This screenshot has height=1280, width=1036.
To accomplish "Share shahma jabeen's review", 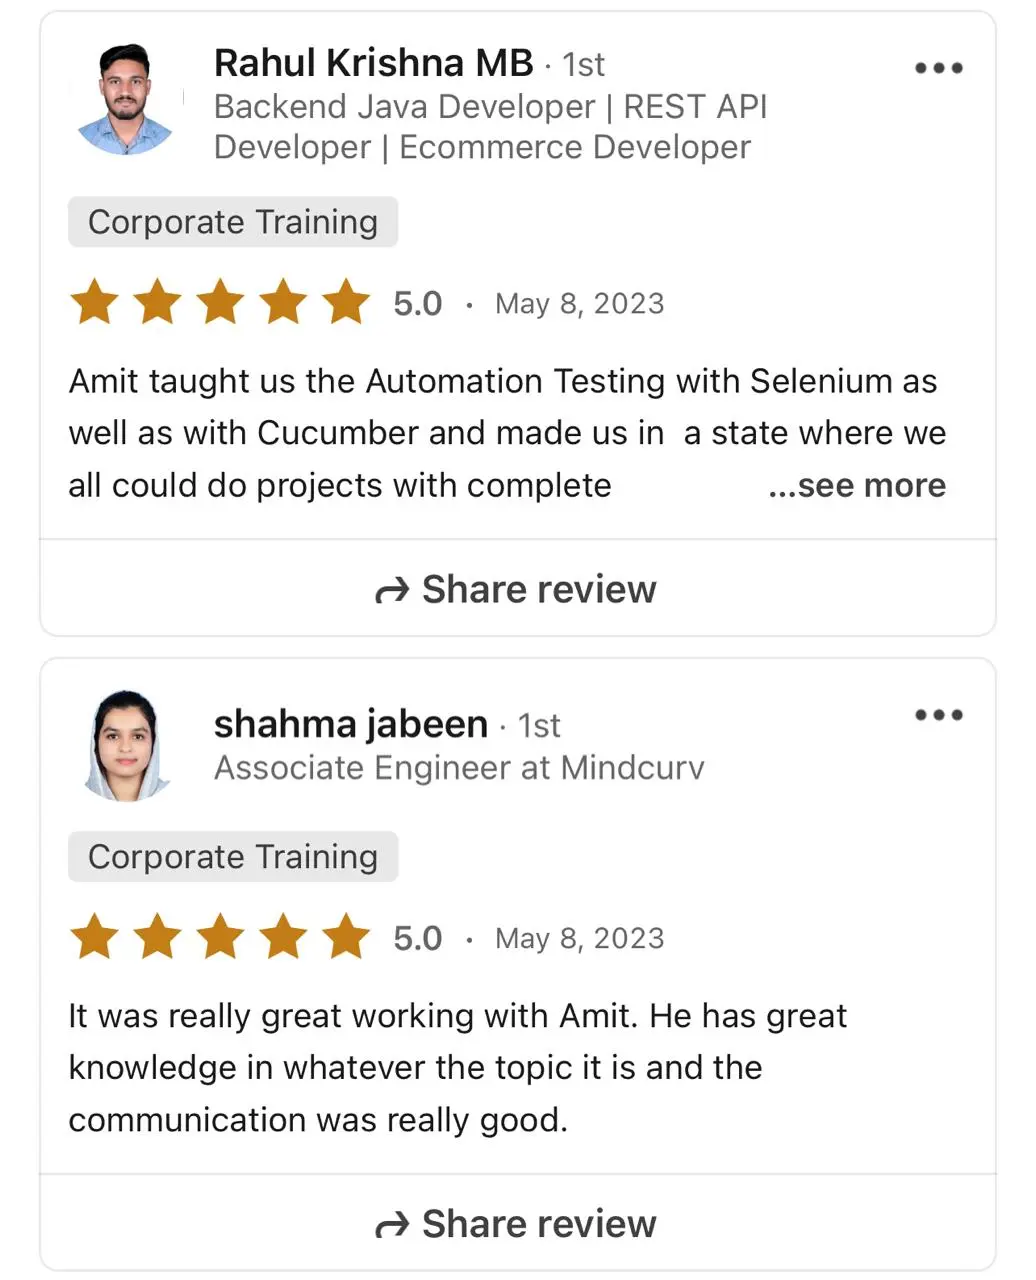I will 517,1224.
